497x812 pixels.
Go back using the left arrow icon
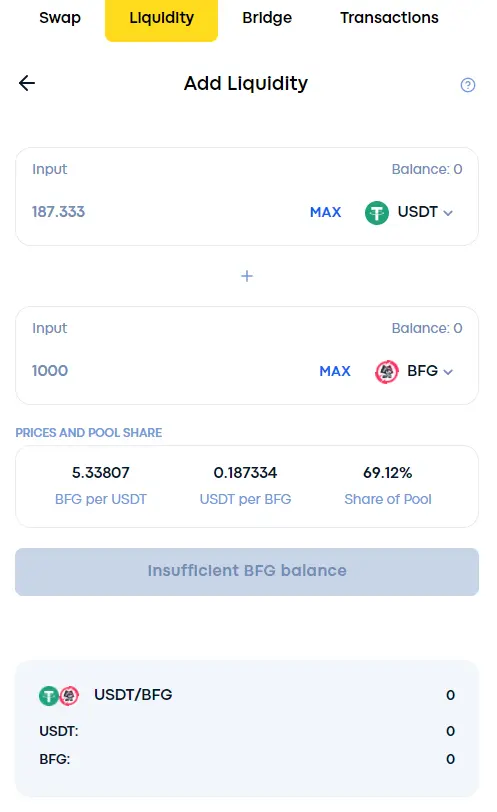coord(27,83)
